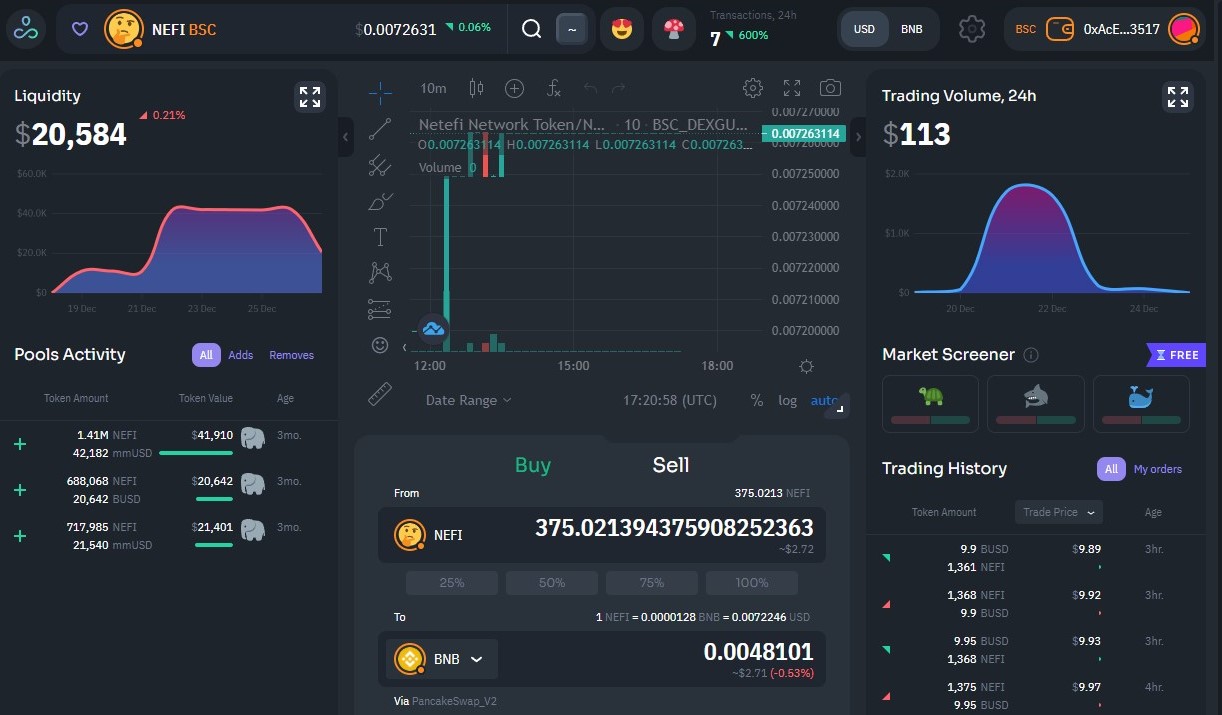Filter pools activity by Adds
The height and width of the screenshot is (715, 1222).
[x=241, y=355]
